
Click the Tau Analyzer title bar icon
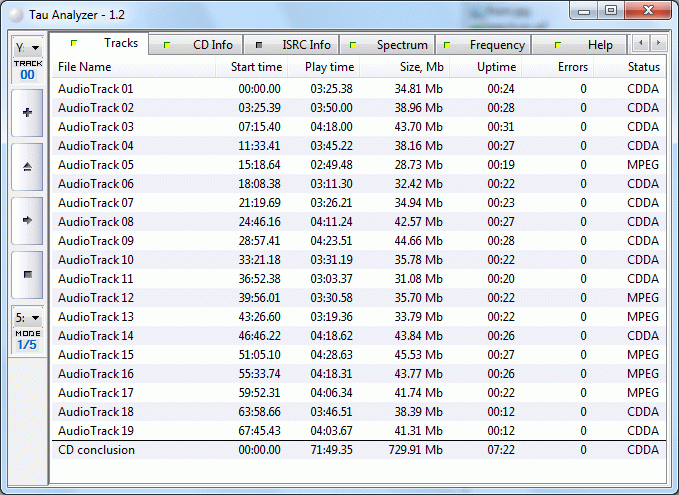(x=14, y=11)
